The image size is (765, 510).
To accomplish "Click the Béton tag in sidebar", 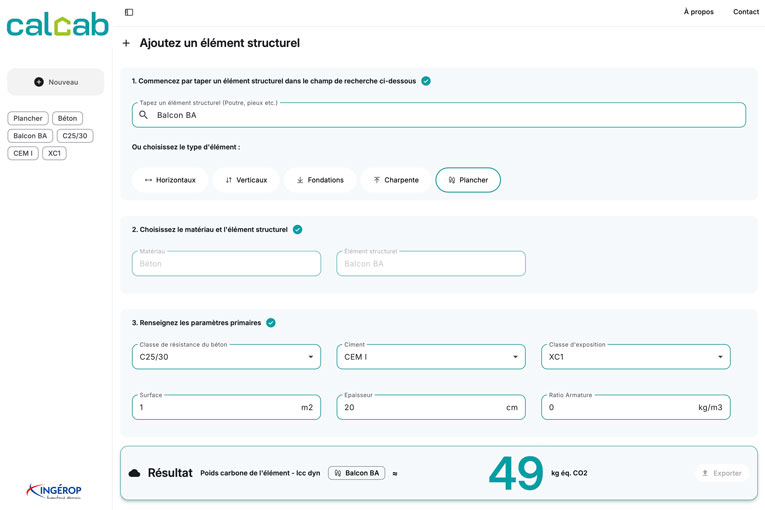I will click(x=67, y=118).
